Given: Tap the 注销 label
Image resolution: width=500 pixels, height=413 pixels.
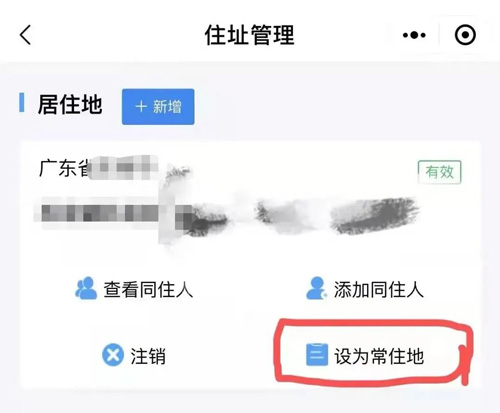Looking at the screenshot, I should click(x=148, y=356).
